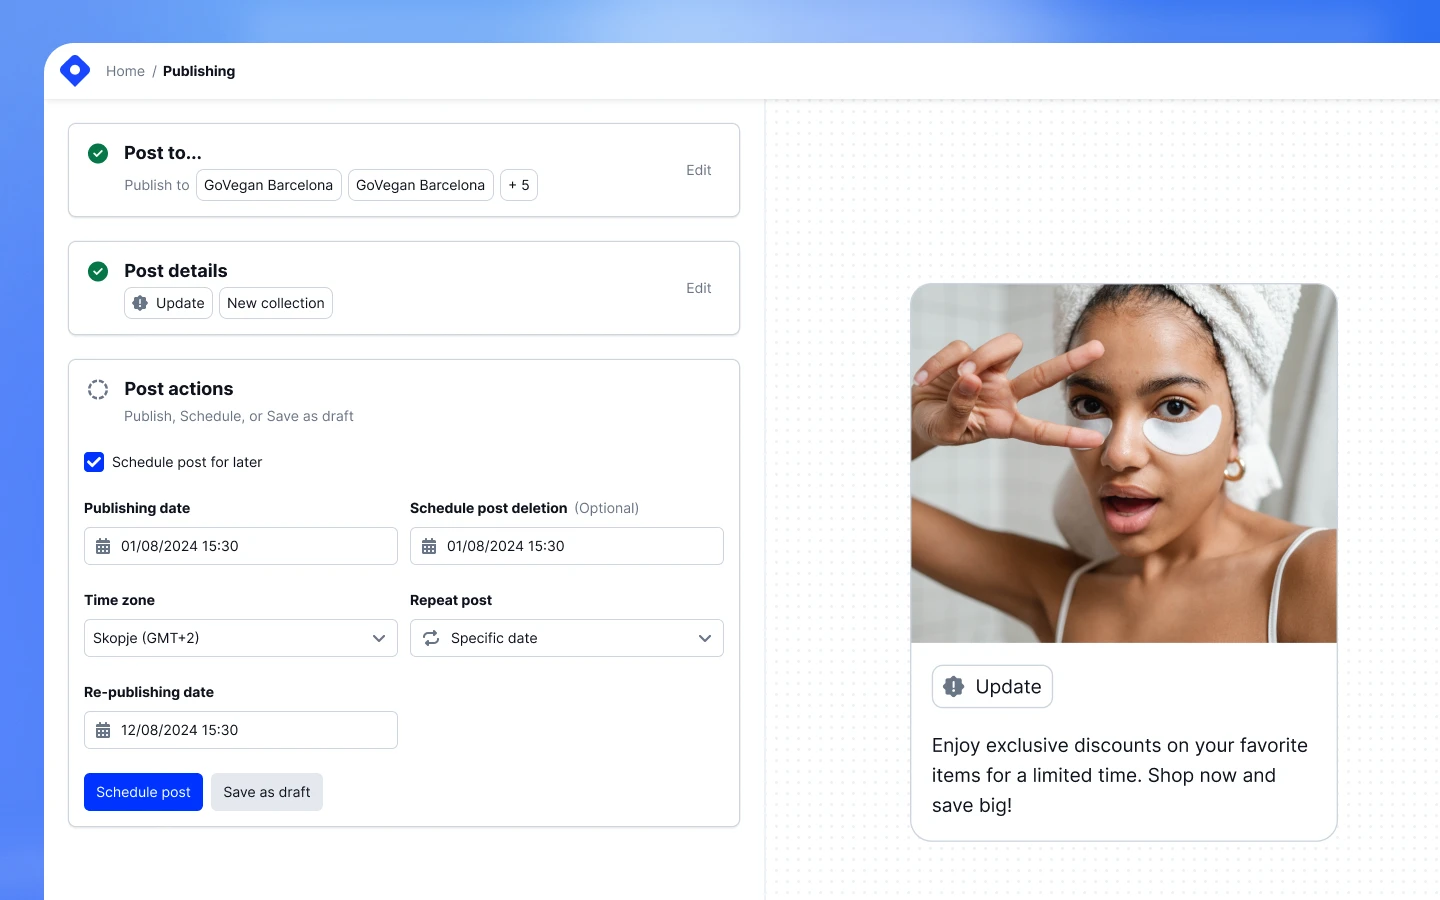Screen dimensions: 1440x900
Task: Uncheck Schedule post for later
Action: click(93, 462)
